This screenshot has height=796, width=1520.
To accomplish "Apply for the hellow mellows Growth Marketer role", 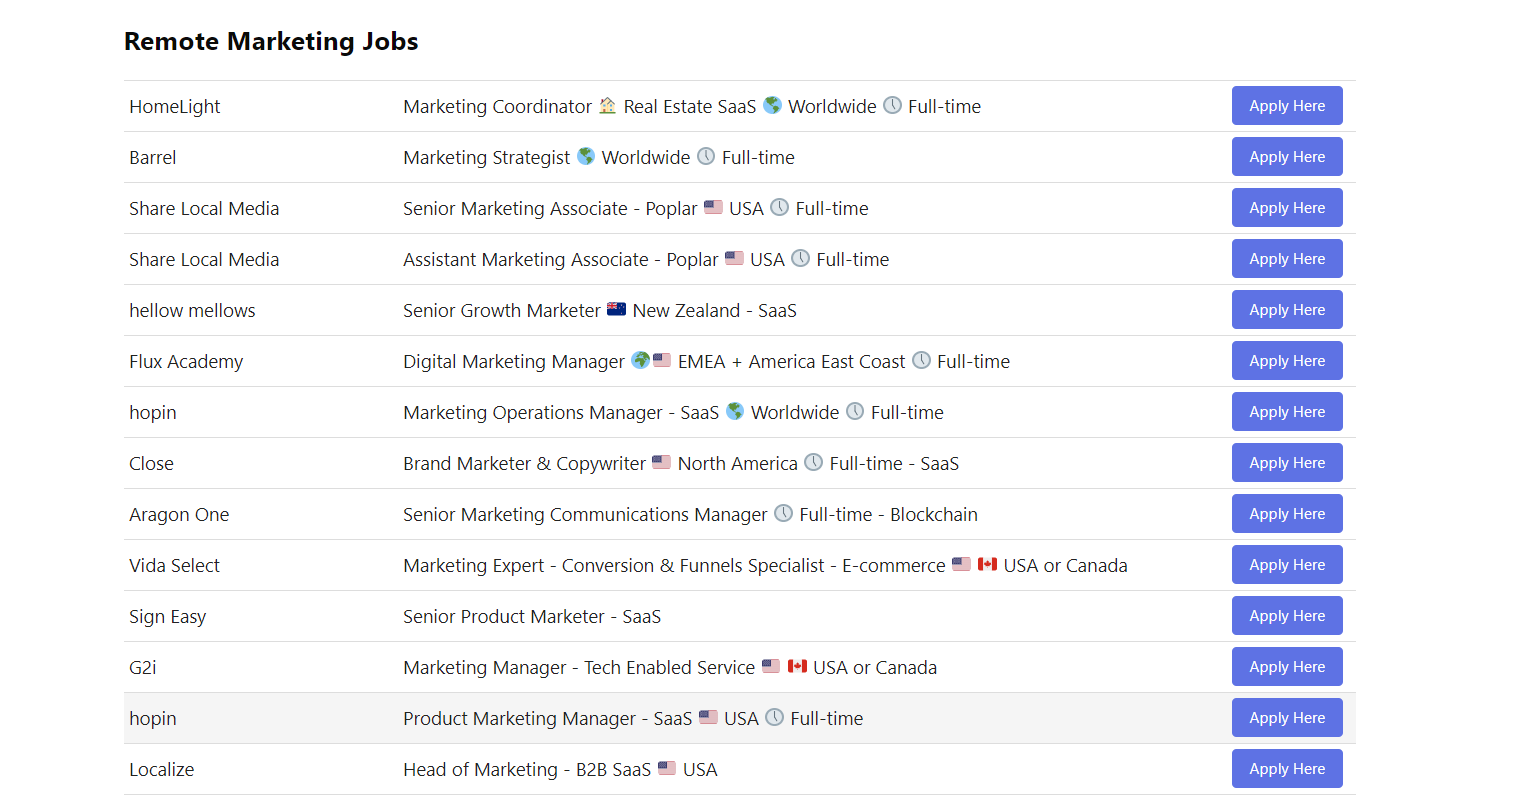I will point(1286,310).
